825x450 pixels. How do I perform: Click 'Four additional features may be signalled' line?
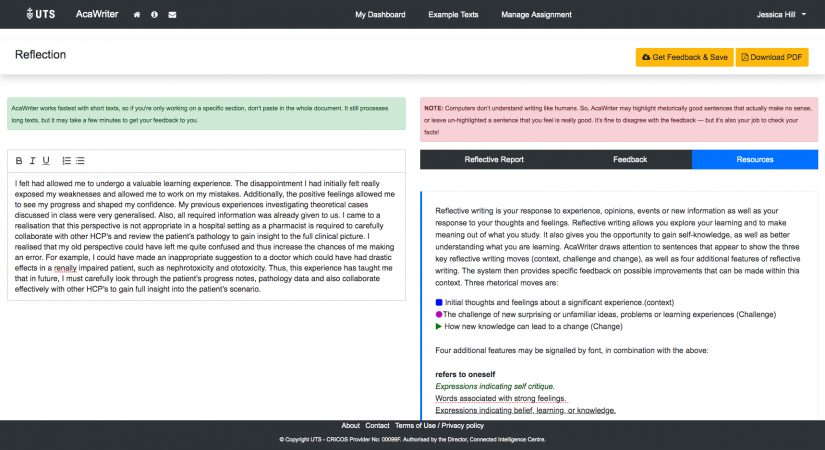[x=571, y=351]
